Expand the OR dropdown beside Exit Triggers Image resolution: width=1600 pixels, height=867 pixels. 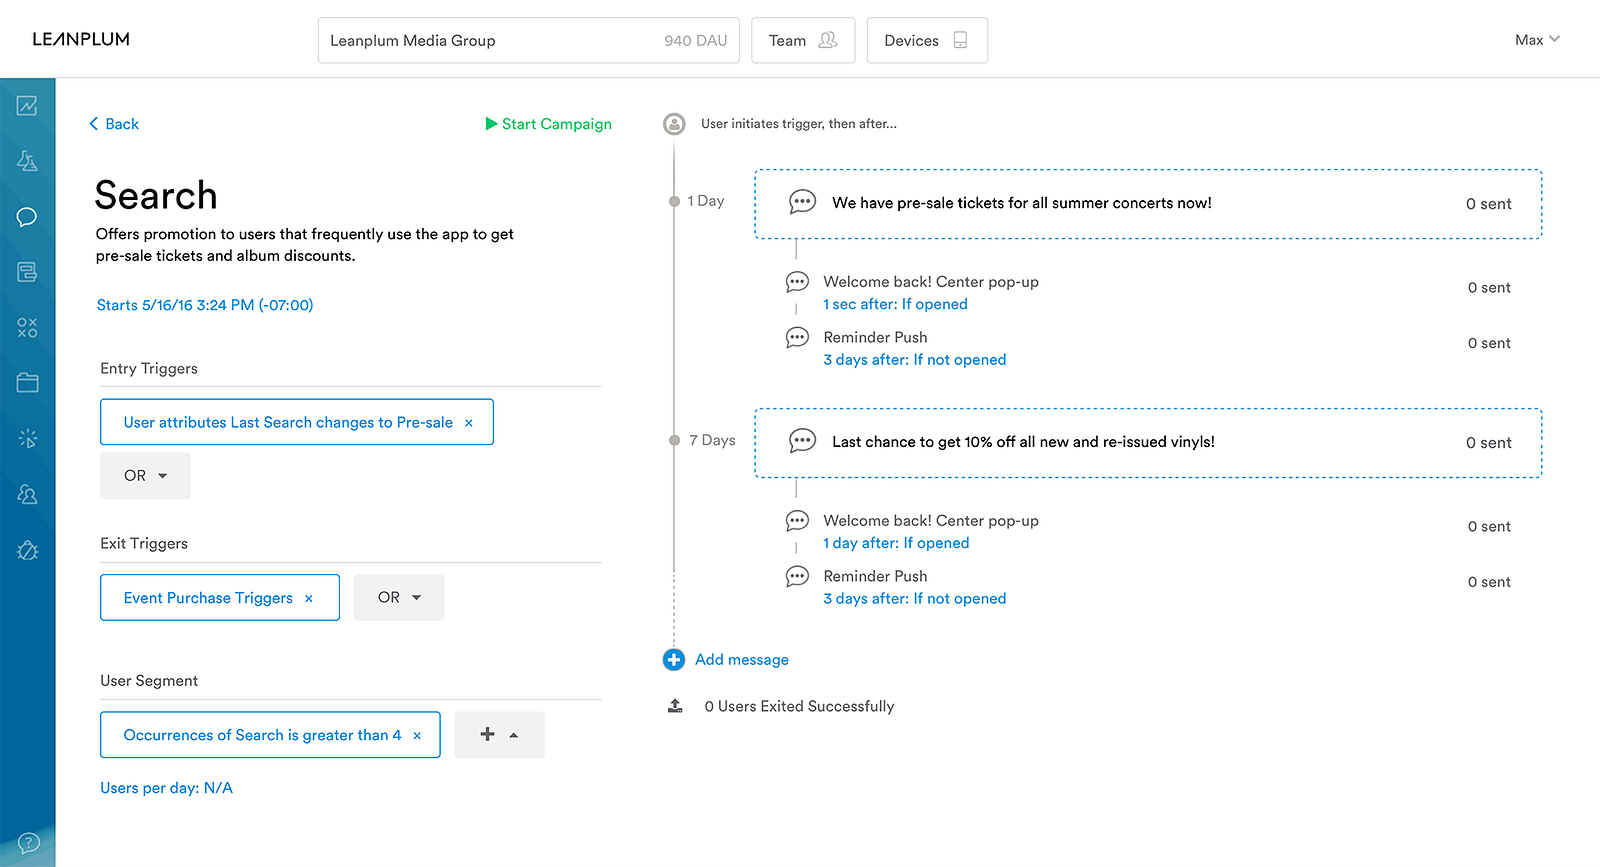(399, 598)
